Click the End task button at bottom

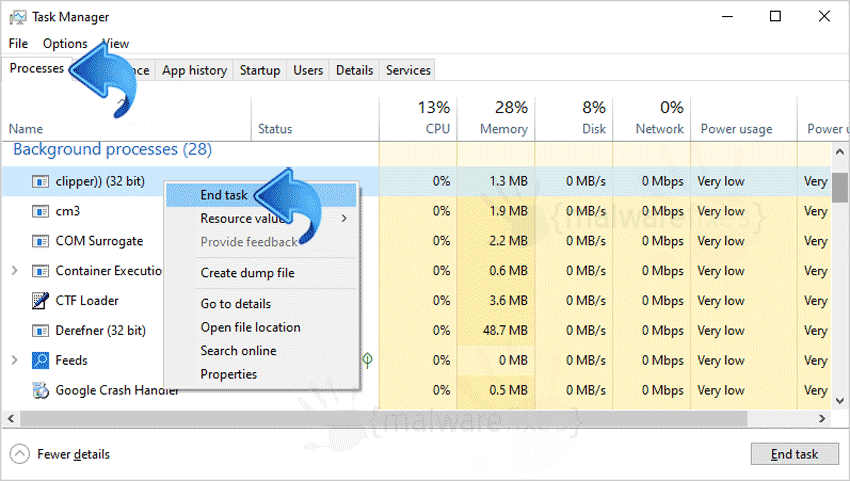click(794, 454)
